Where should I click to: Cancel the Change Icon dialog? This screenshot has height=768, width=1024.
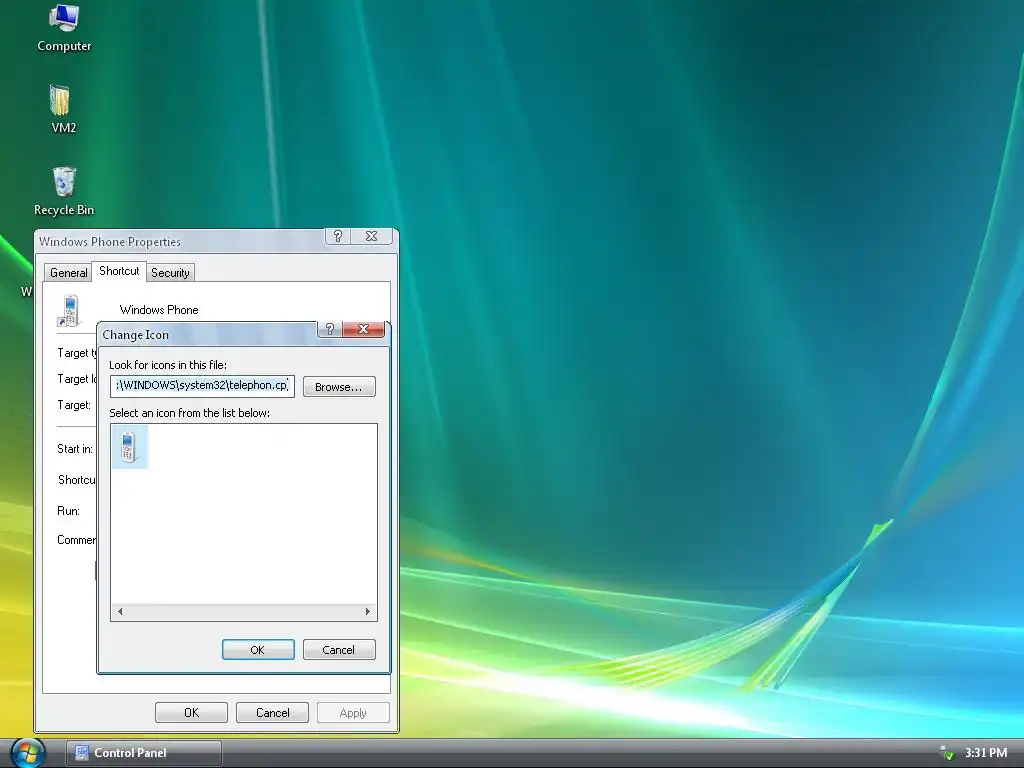[339, 649]
